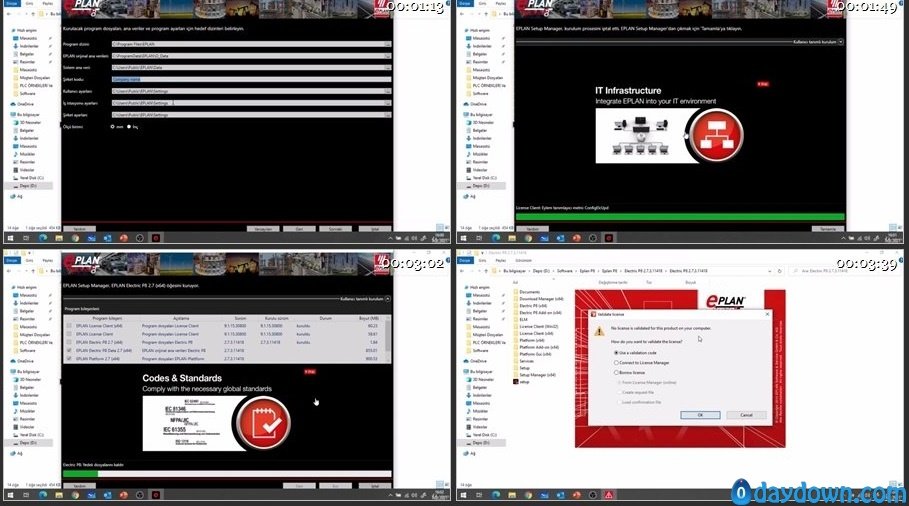The image size is (909, 506).
Task: Tick 'EPLAN Electric P8 2.7 (x64)' component checkbox
Action: [x=70, y=342]
